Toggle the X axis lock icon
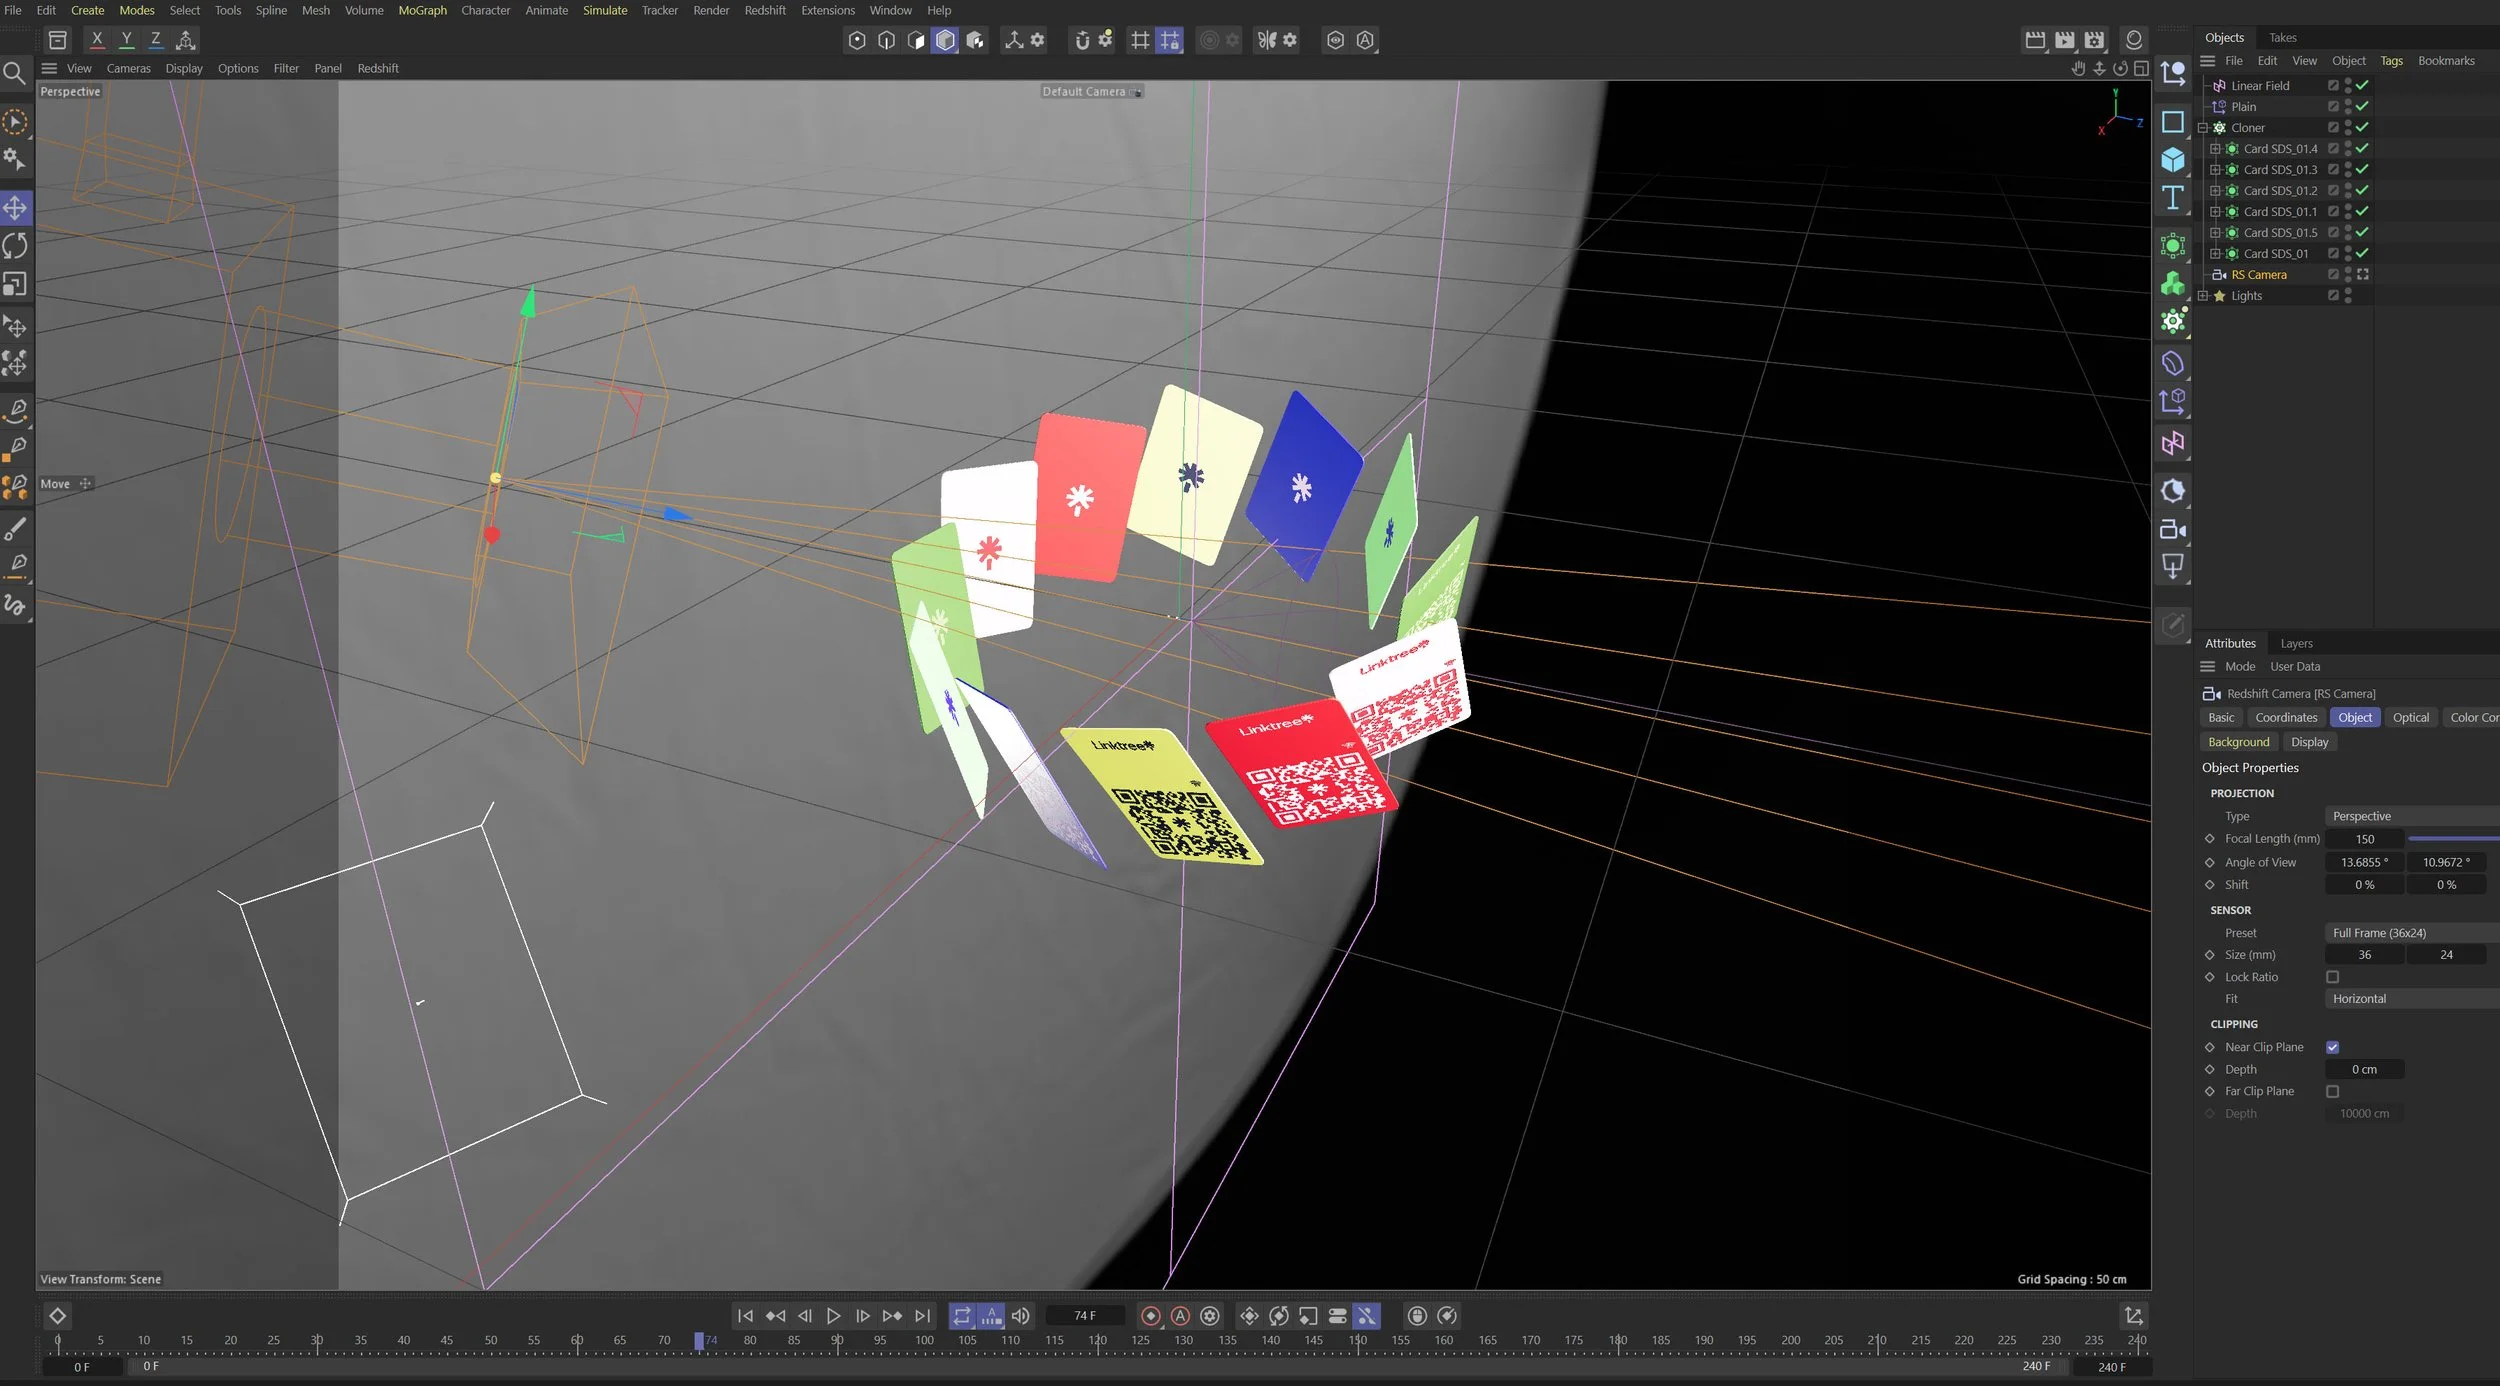The height and width of the screenshot is (1386, 2500). tap(97, 40)
